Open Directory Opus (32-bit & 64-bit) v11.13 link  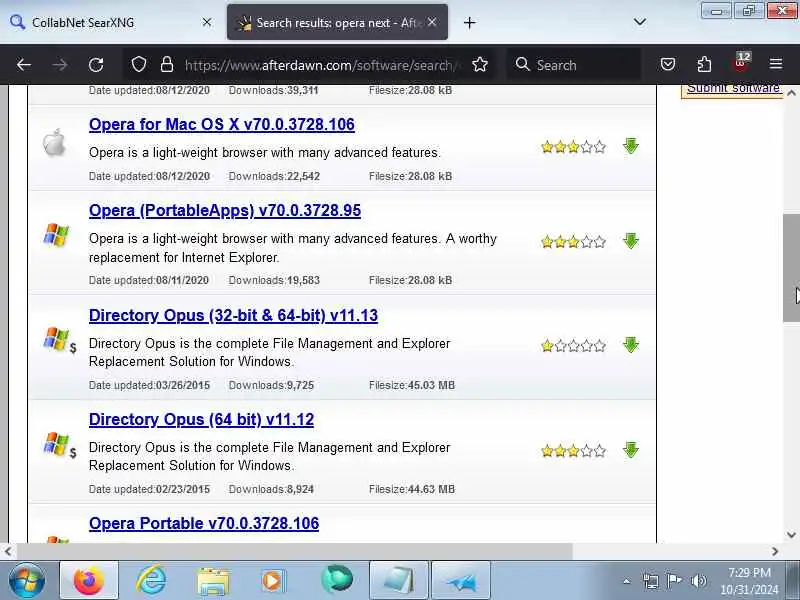(x=233, y=315)
